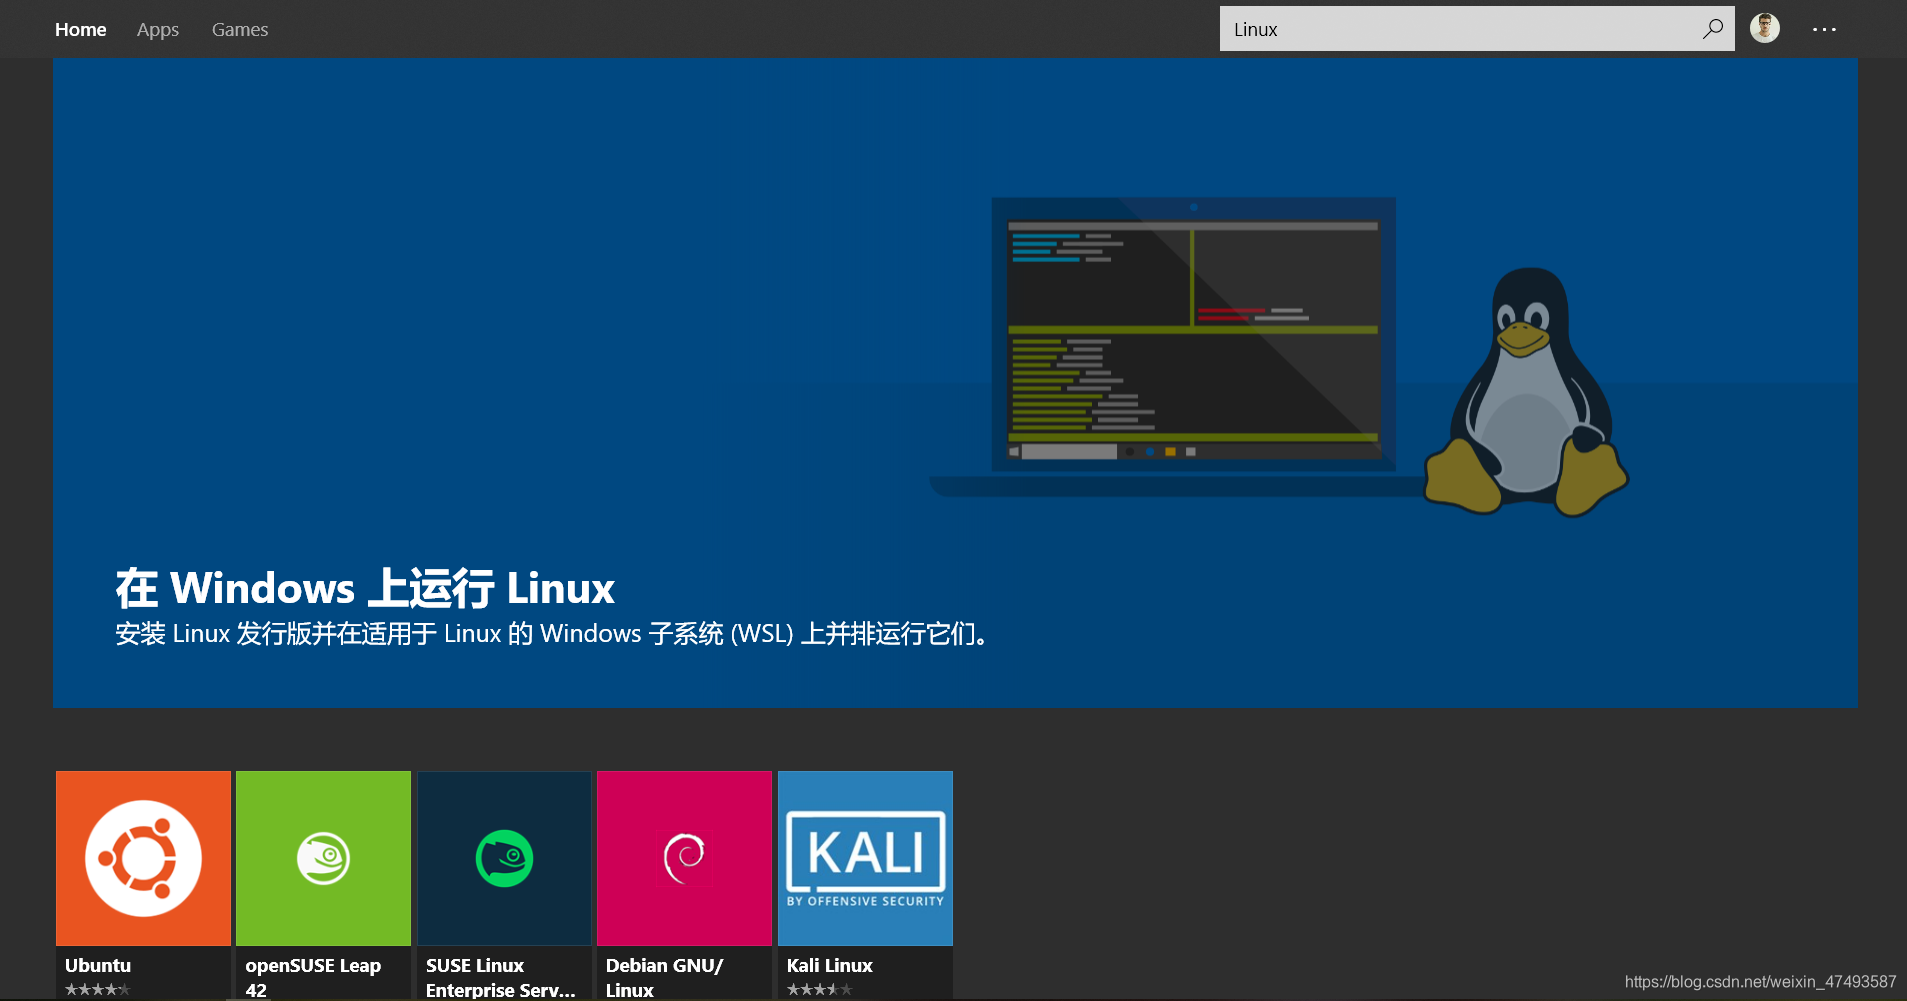1907x1001 pixels.
Task: Open the SUSE Linux Enterprise Server tile icon
Action: pyautogui.click(x=504, y=858)
